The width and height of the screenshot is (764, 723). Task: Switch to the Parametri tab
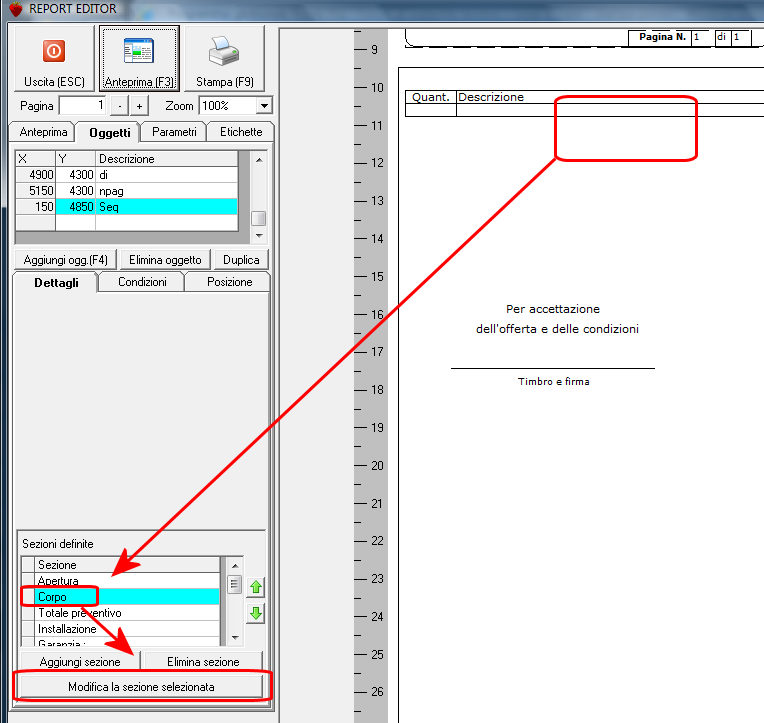174,132
